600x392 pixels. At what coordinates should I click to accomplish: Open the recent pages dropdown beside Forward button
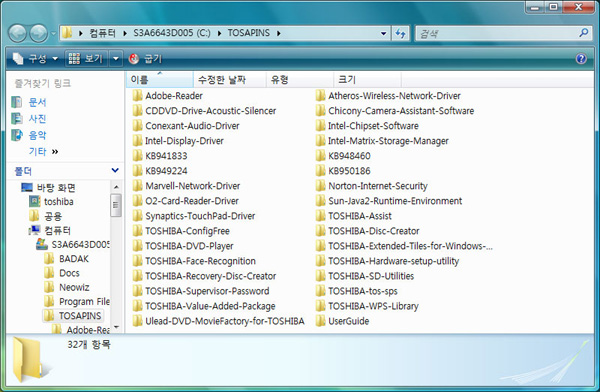click(x=54, y=33)
